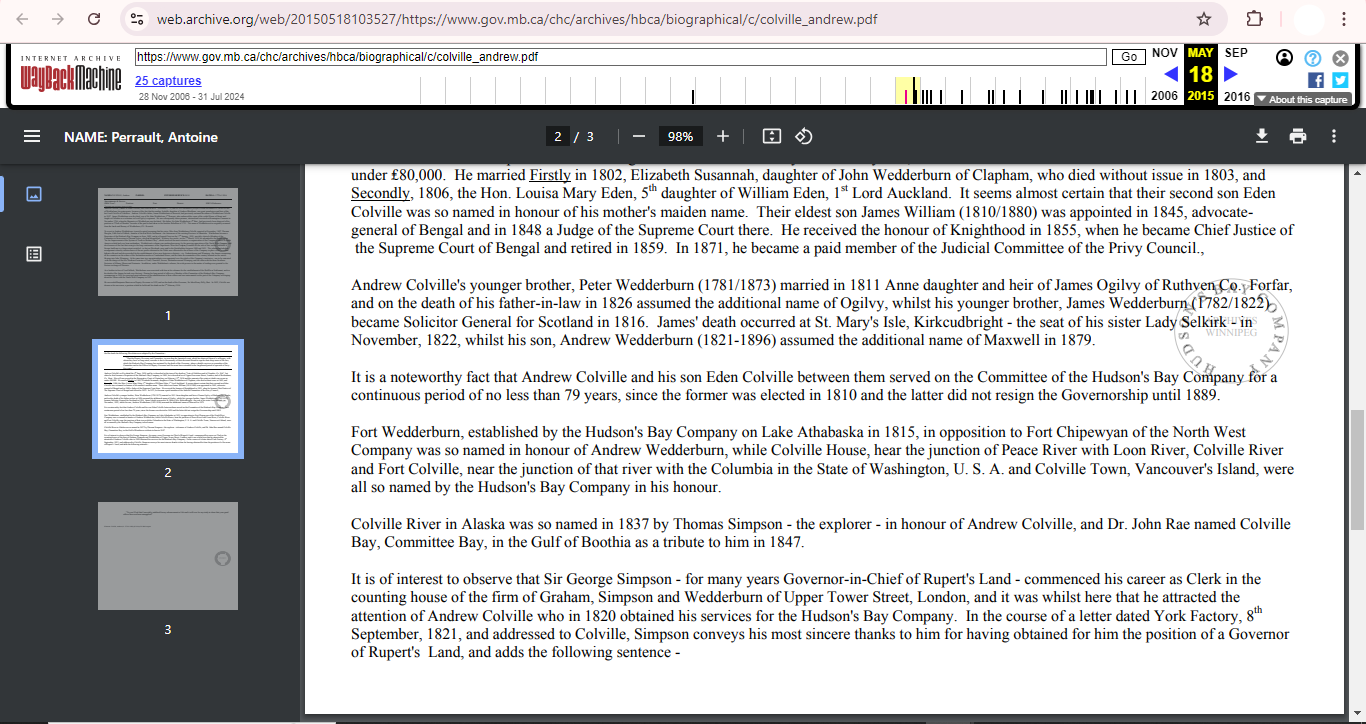Show thumbnails view in sidebar
Viewport: 1366px width, 724px height.
(x=33, y=194)
